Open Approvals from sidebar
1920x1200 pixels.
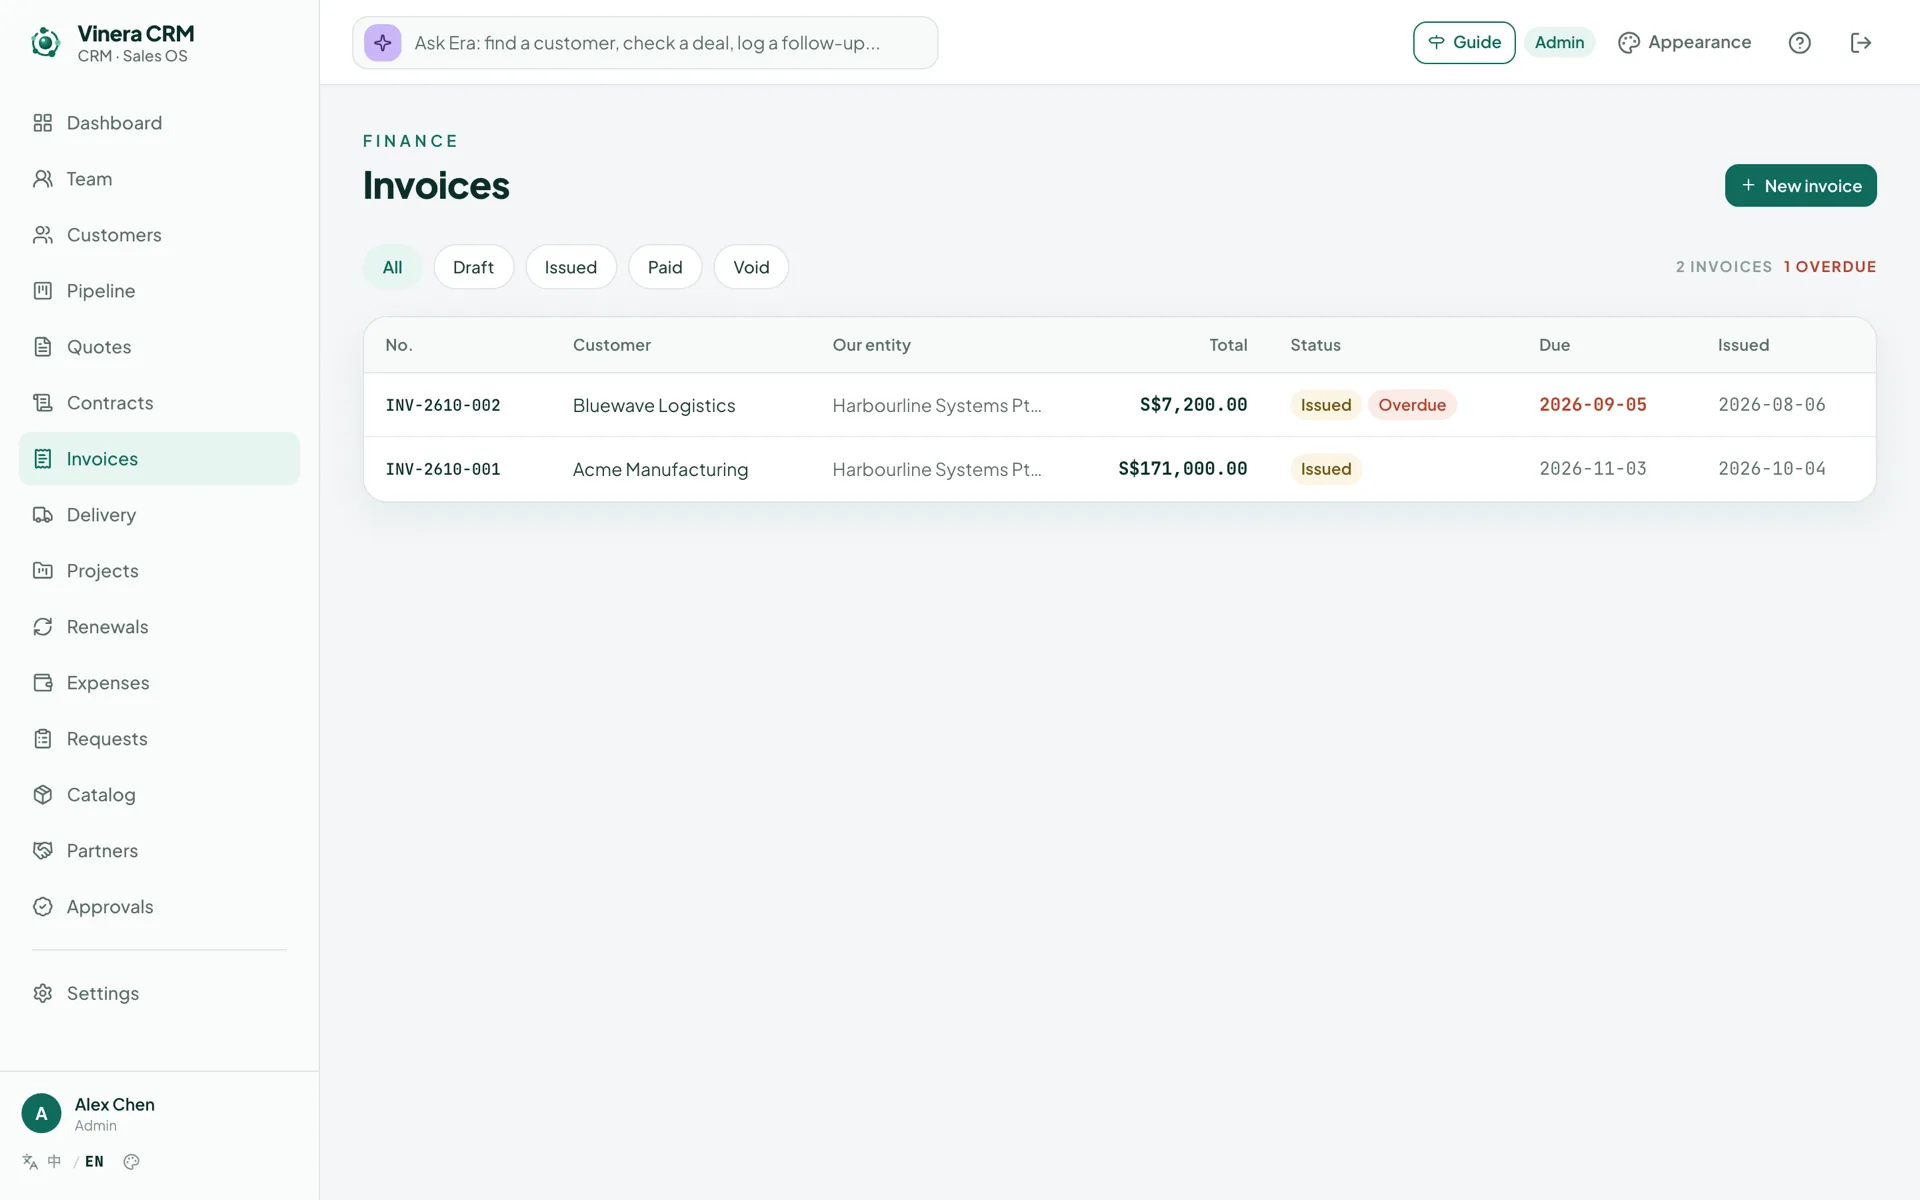[x=159, y=907]
